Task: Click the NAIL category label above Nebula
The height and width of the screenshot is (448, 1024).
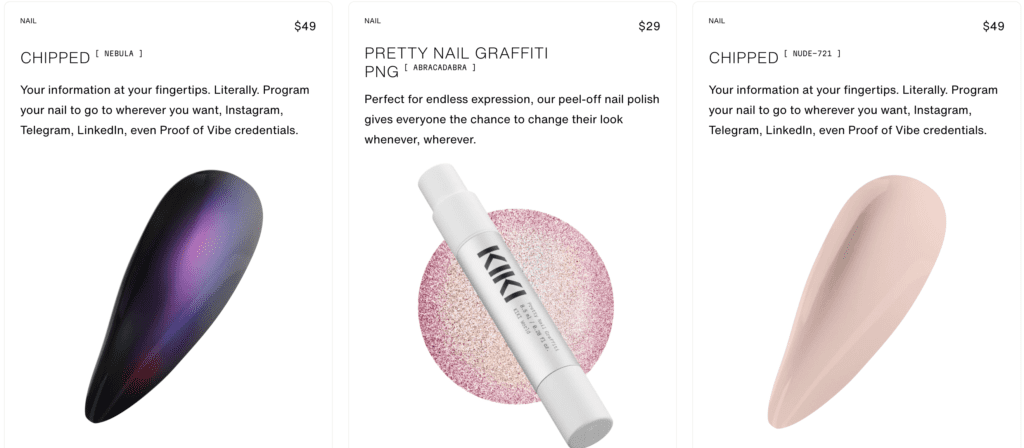Action: click(28, 20)
